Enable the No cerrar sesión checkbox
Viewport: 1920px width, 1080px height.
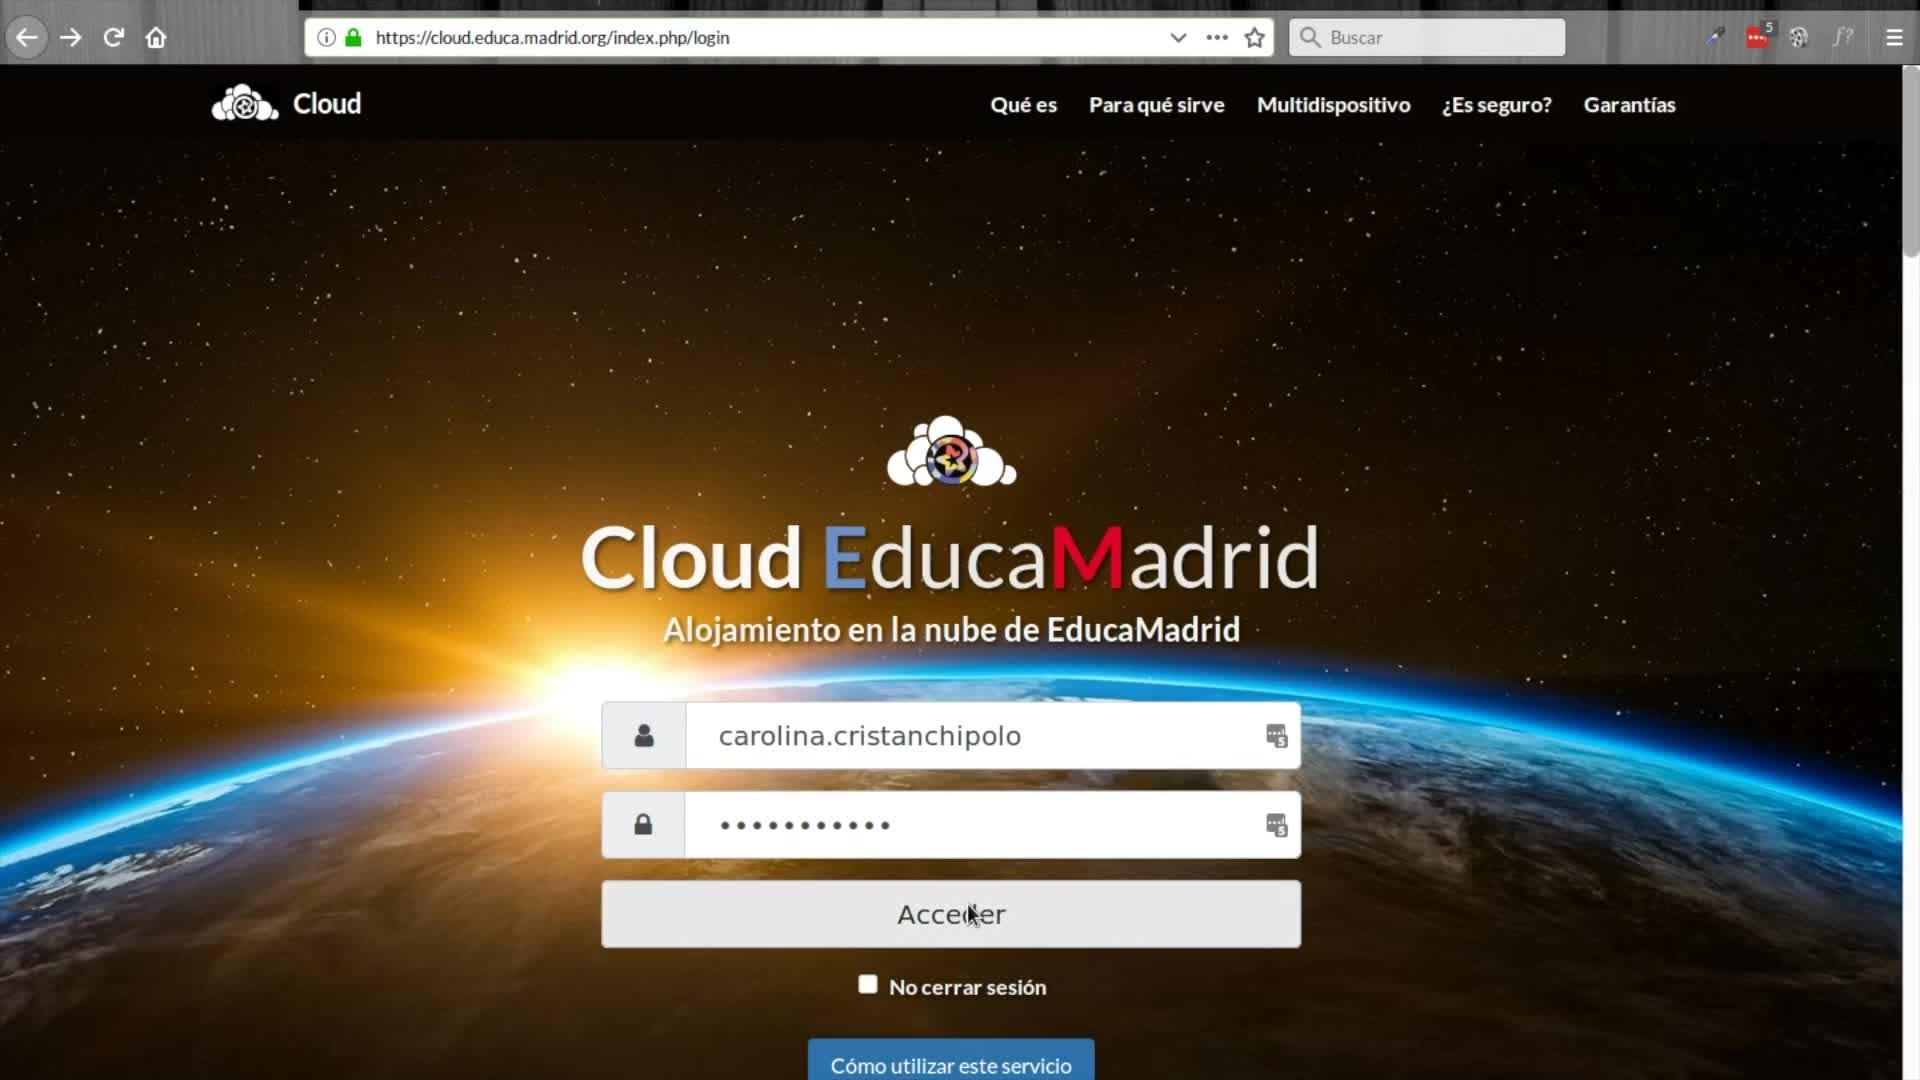tap(868, 985)
